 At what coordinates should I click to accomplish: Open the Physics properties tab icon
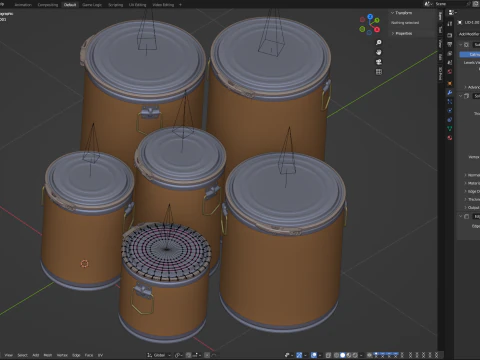tap(450, 111)
